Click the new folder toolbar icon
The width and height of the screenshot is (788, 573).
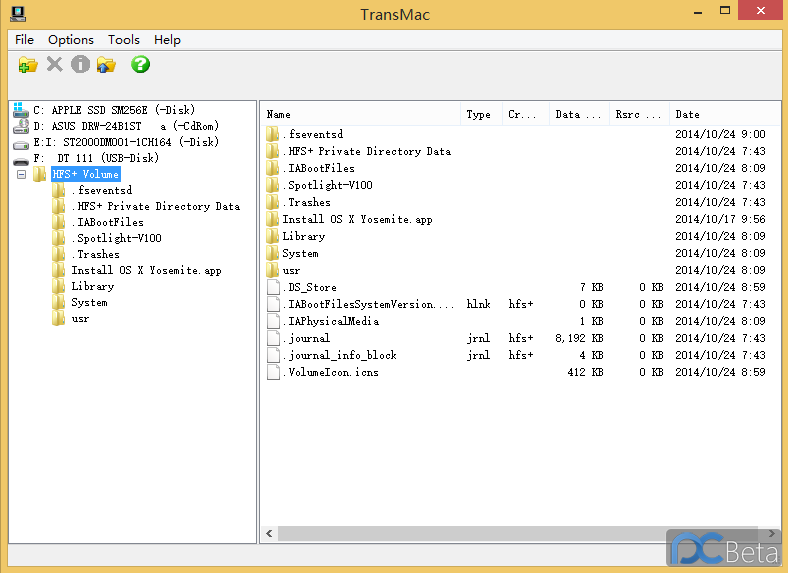pyautogui.click(x=28, y=65)
